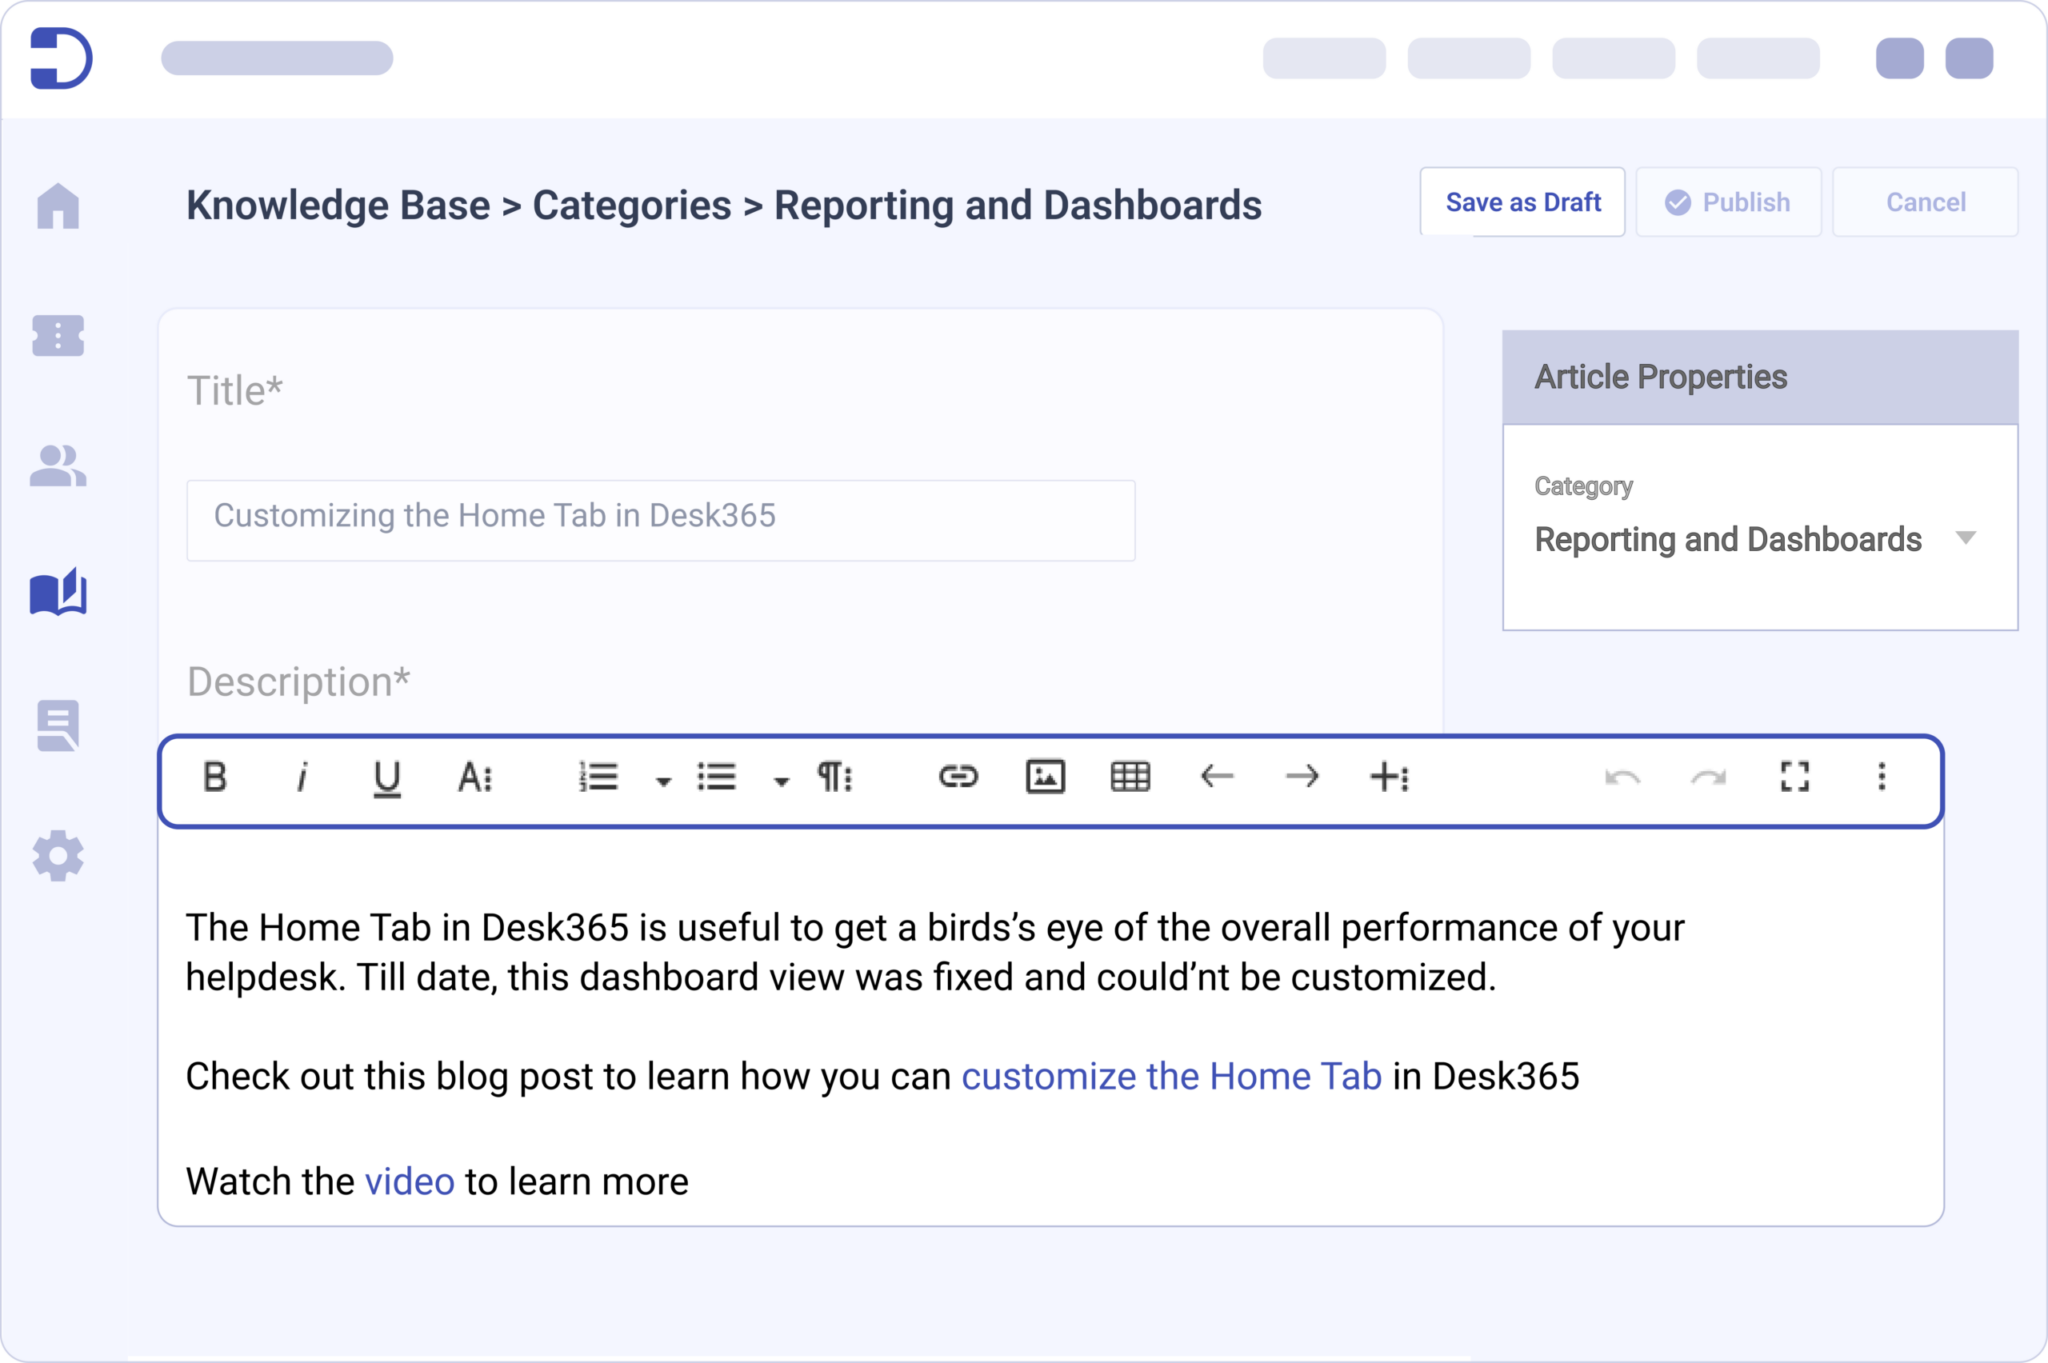Open the text color tool
This screenshot has height=1363, width=2048.
click(x=472, y=778)
